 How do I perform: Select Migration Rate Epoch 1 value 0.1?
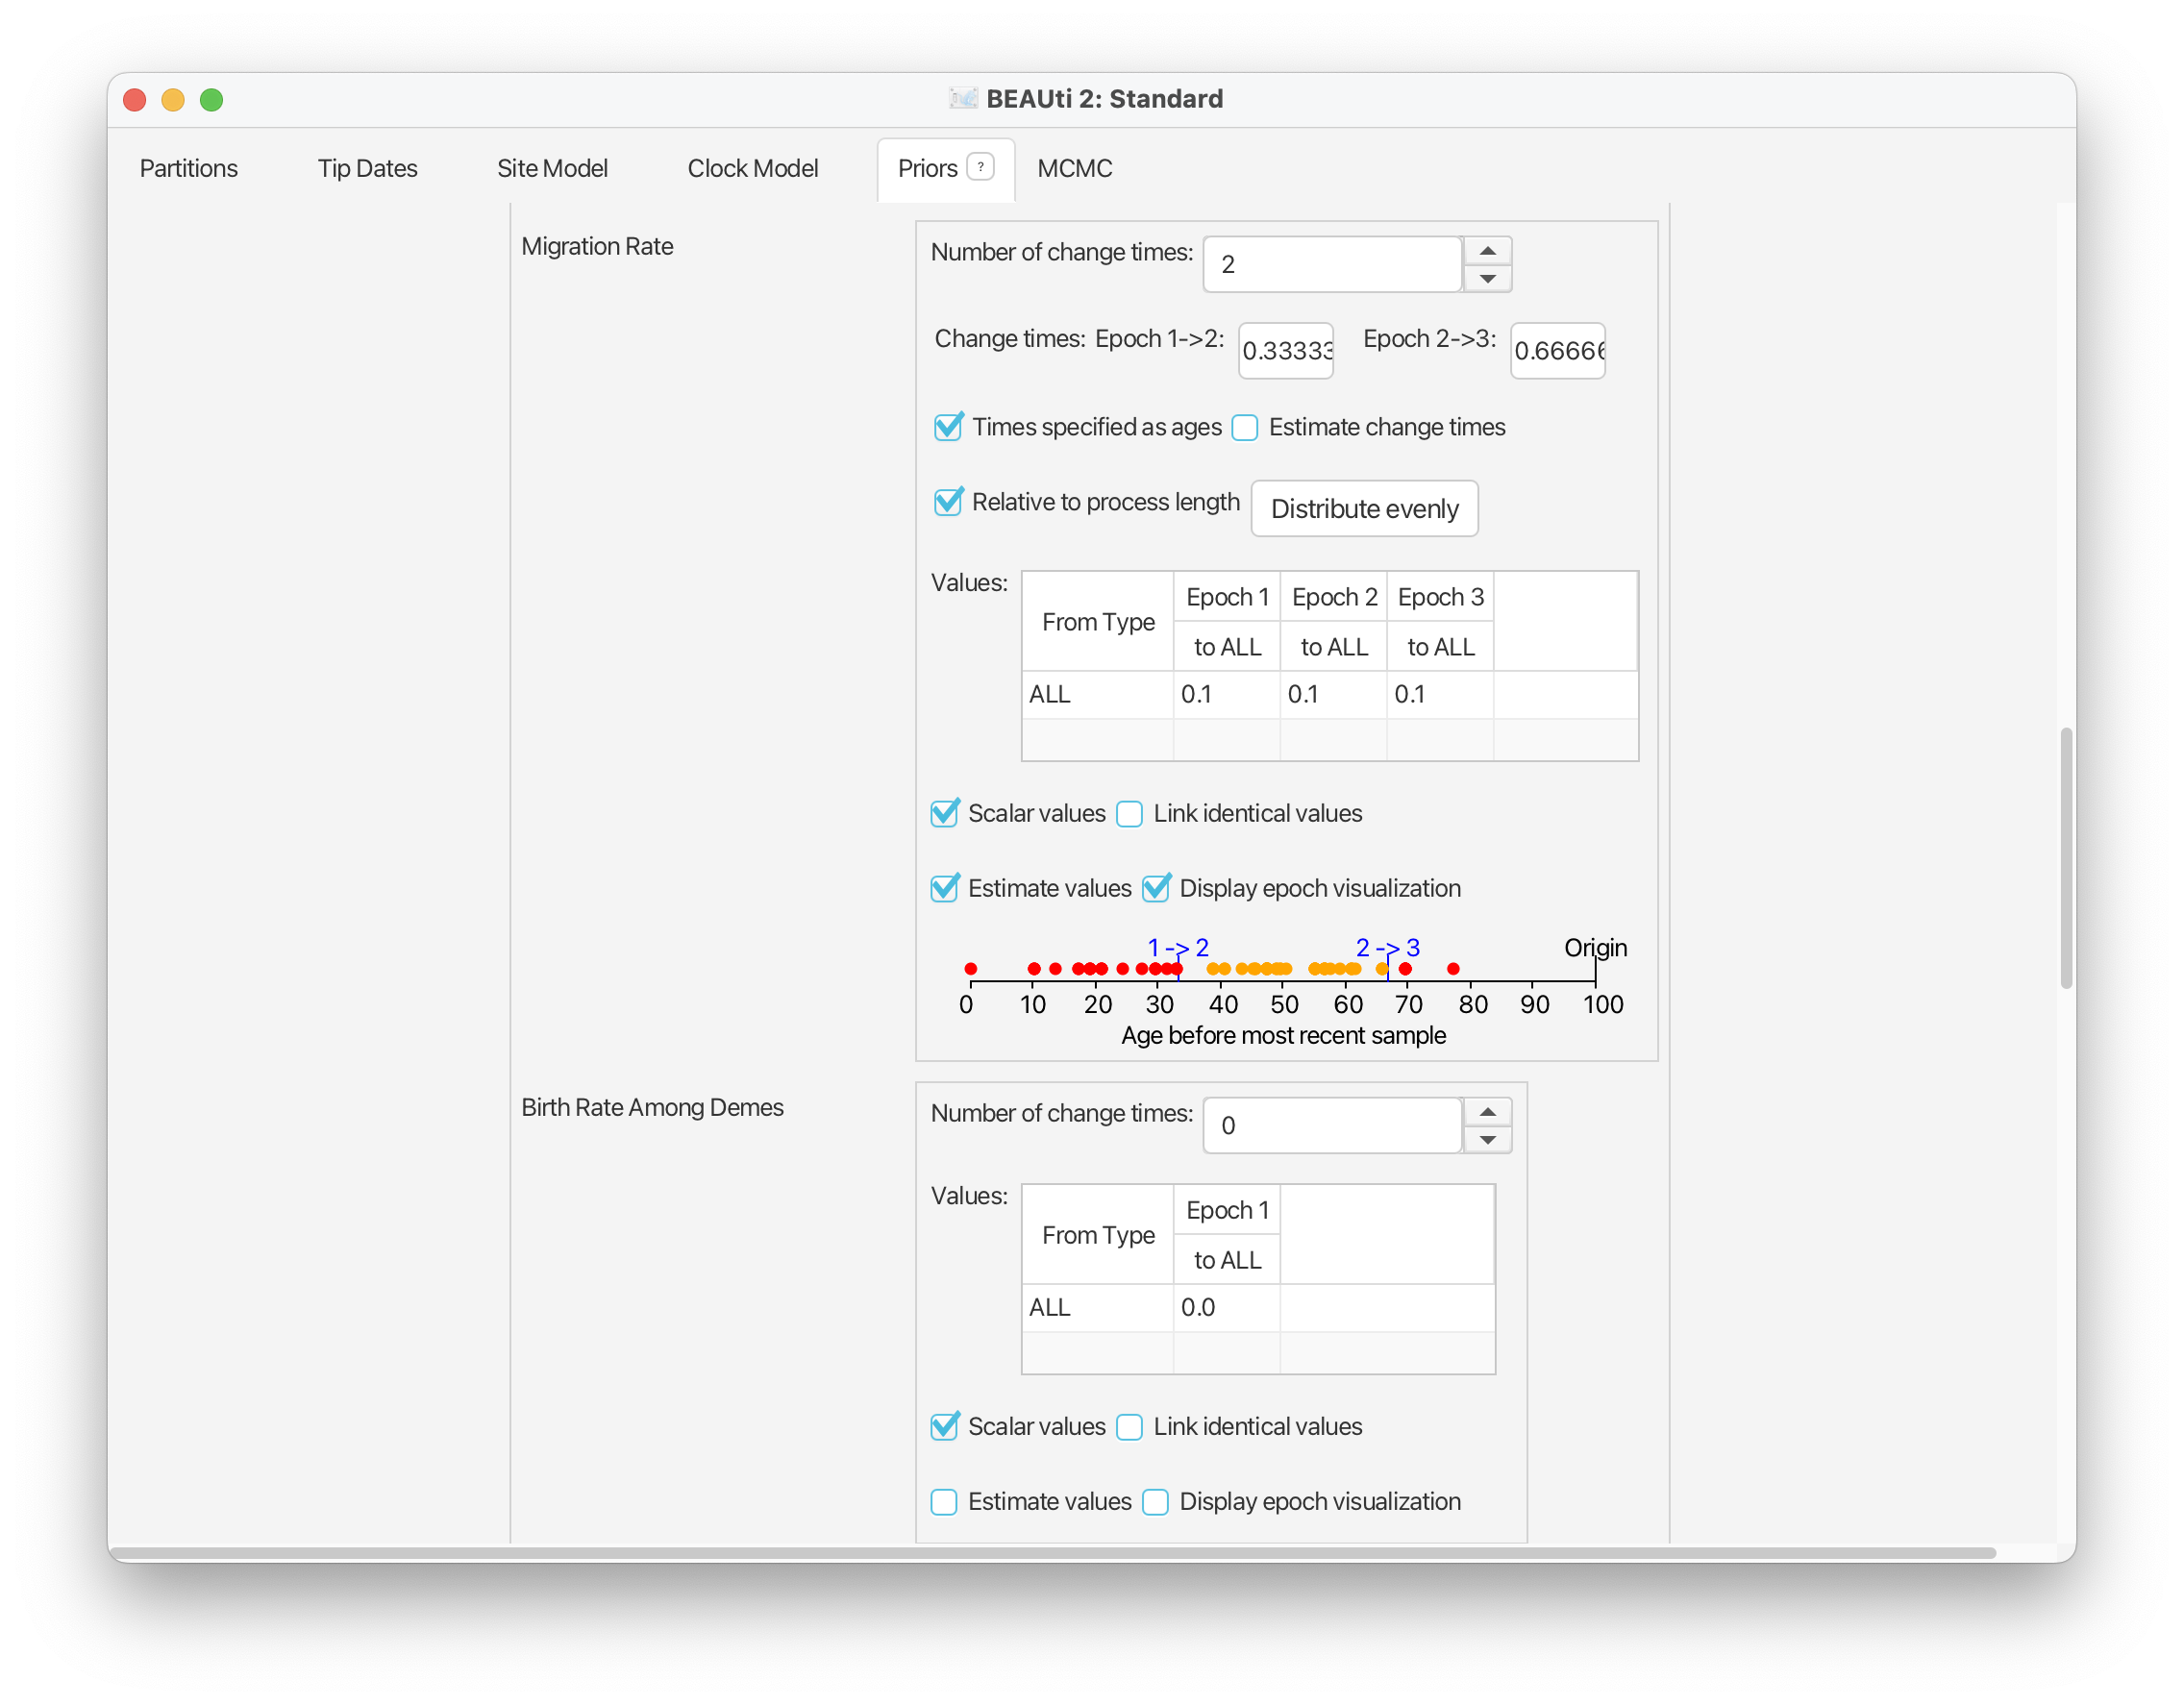coord(1226,694)
